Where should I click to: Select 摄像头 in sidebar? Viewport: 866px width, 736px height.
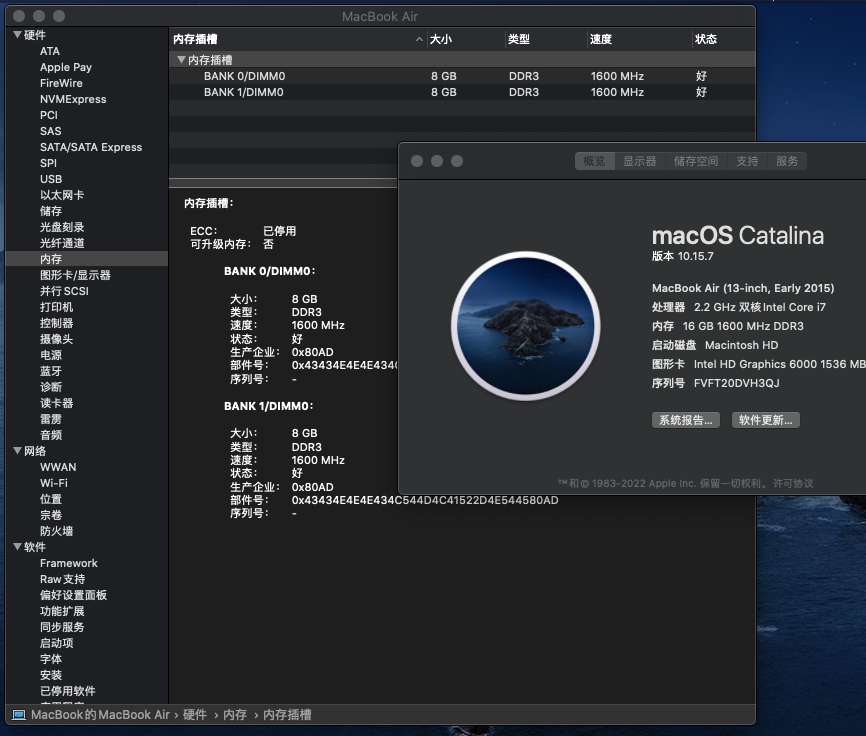[56, 339]
